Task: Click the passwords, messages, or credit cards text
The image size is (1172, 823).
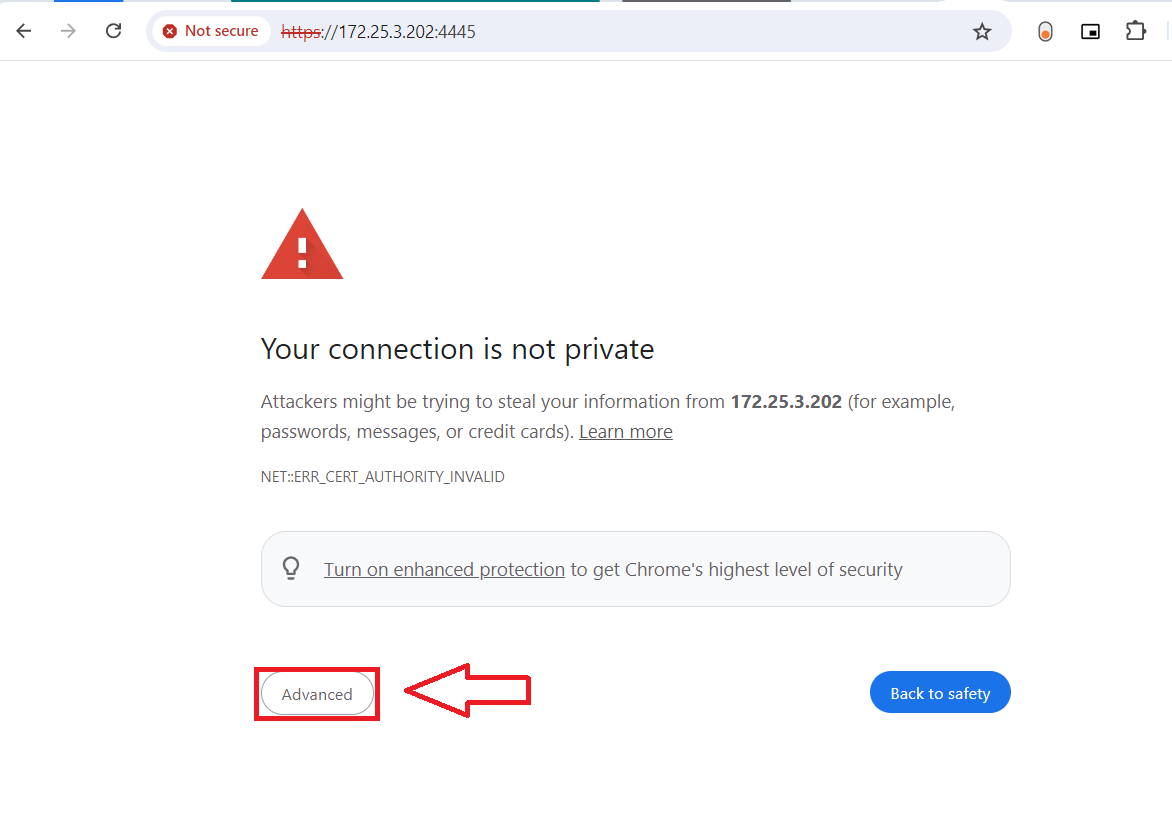Action: tap(415, 432)
